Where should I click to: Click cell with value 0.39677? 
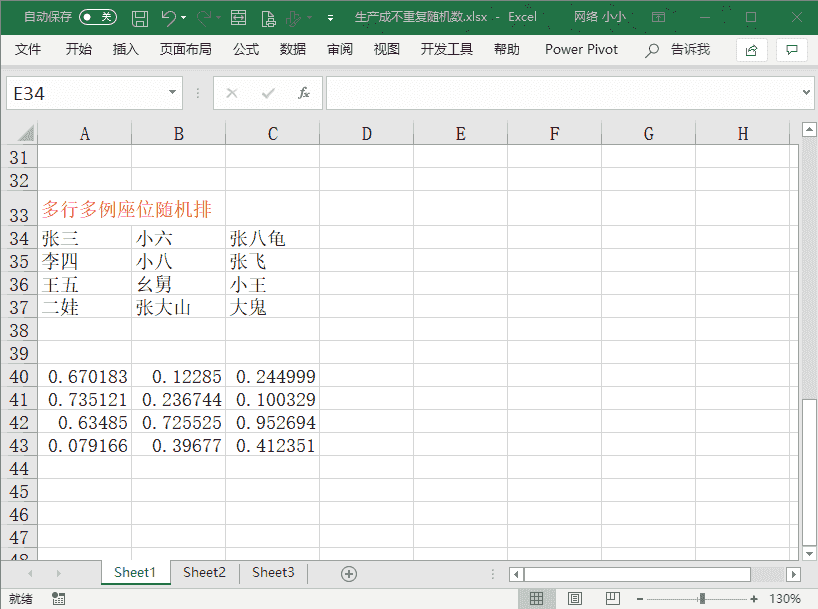pyautogui.click(x=178, y=445)
